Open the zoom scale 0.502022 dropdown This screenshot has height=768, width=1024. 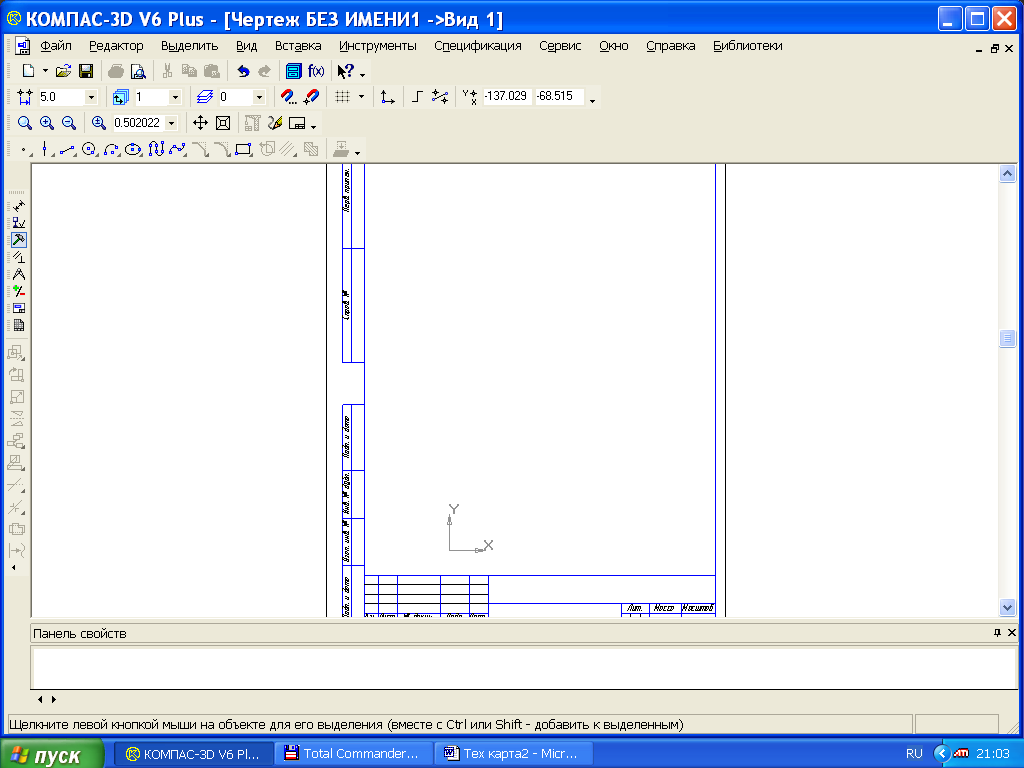click(172, 123)
